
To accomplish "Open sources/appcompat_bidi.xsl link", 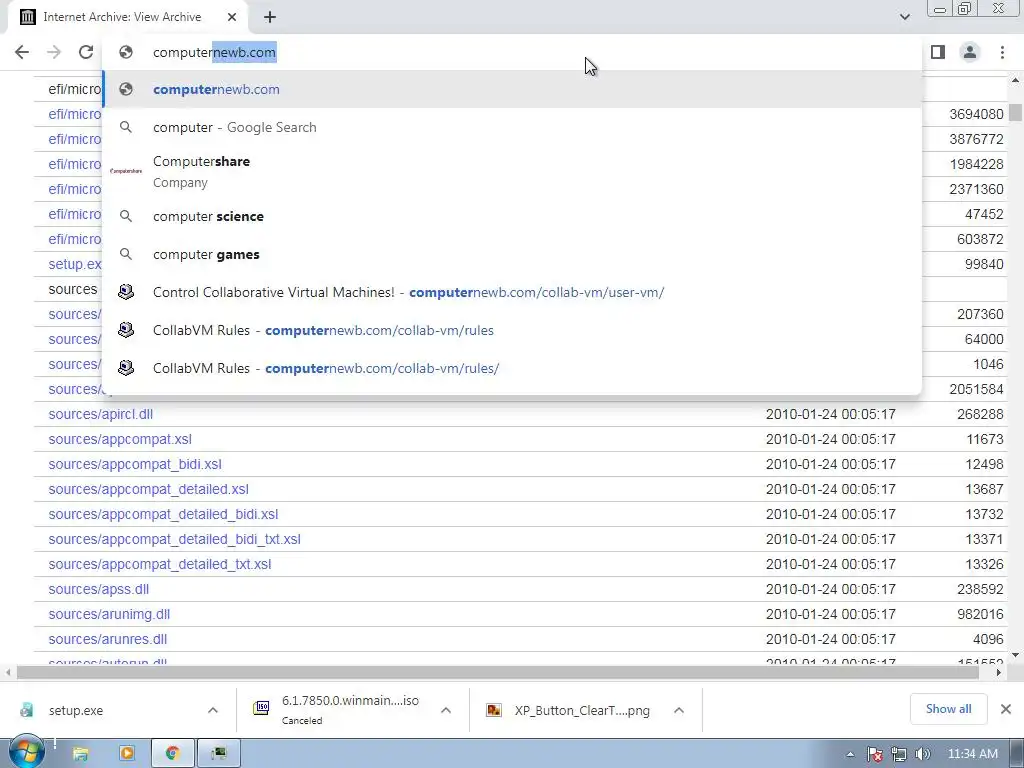I will [x=135, y=464].
